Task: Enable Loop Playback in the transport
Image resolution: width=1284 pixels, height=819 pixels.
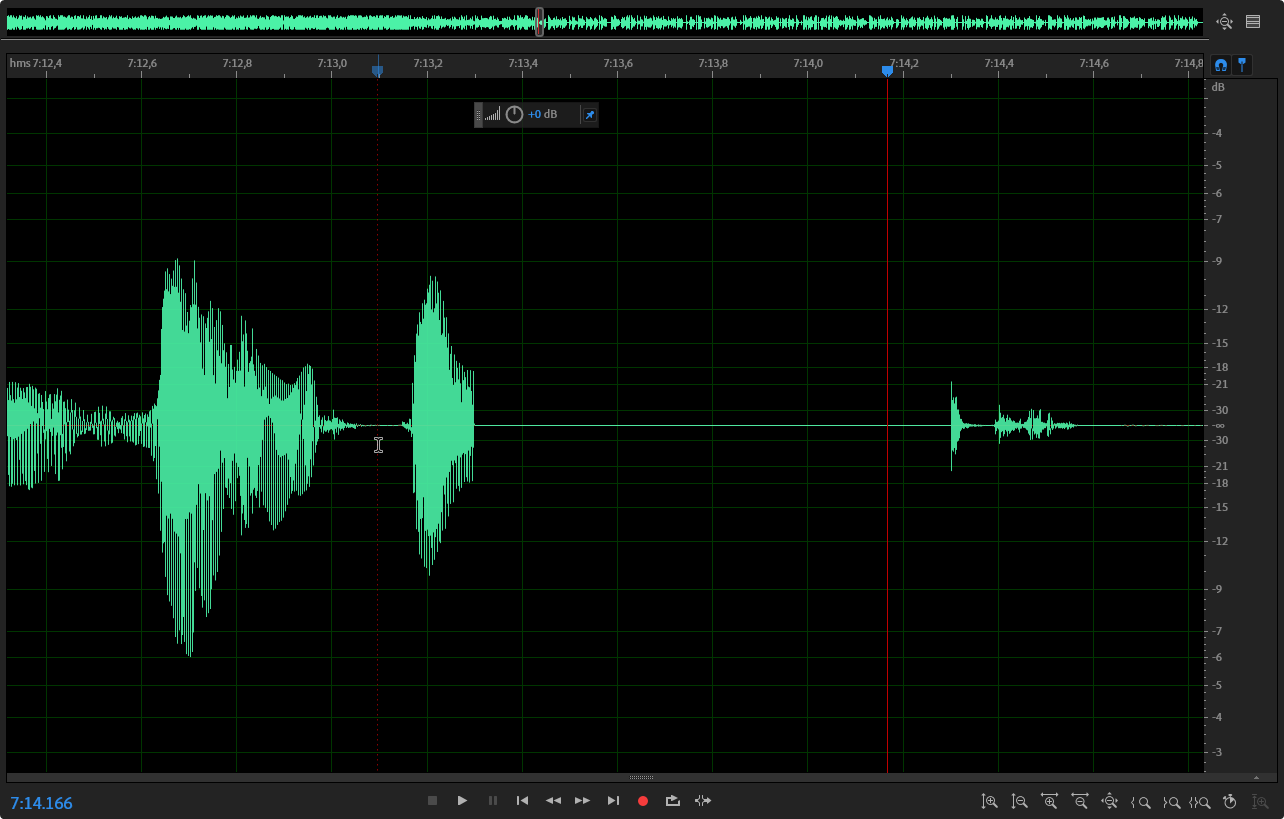Action: [672, 800]
